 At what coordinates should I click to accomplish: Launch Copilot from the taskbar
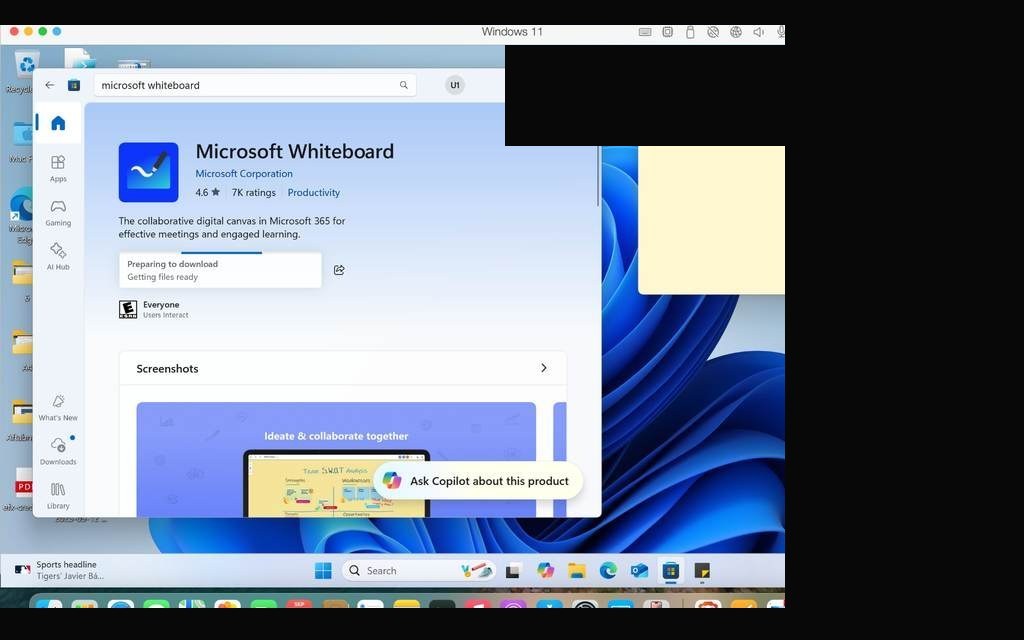click(545, 571)
